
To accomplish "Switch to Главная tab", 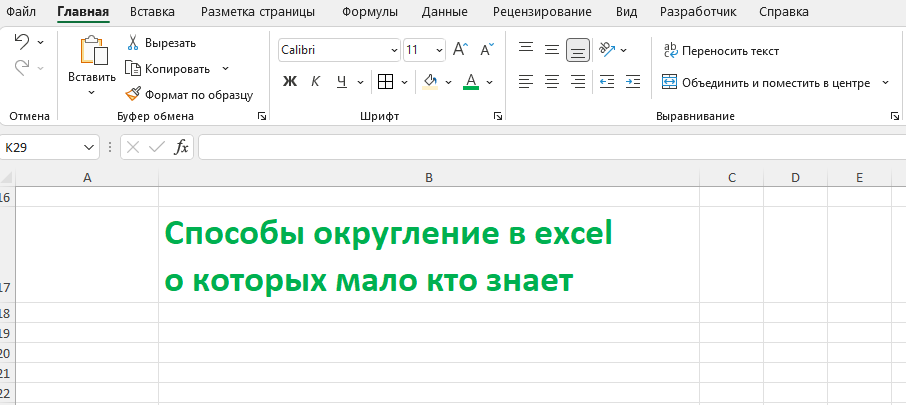I will pyautogui.click(x=83, y=12).
